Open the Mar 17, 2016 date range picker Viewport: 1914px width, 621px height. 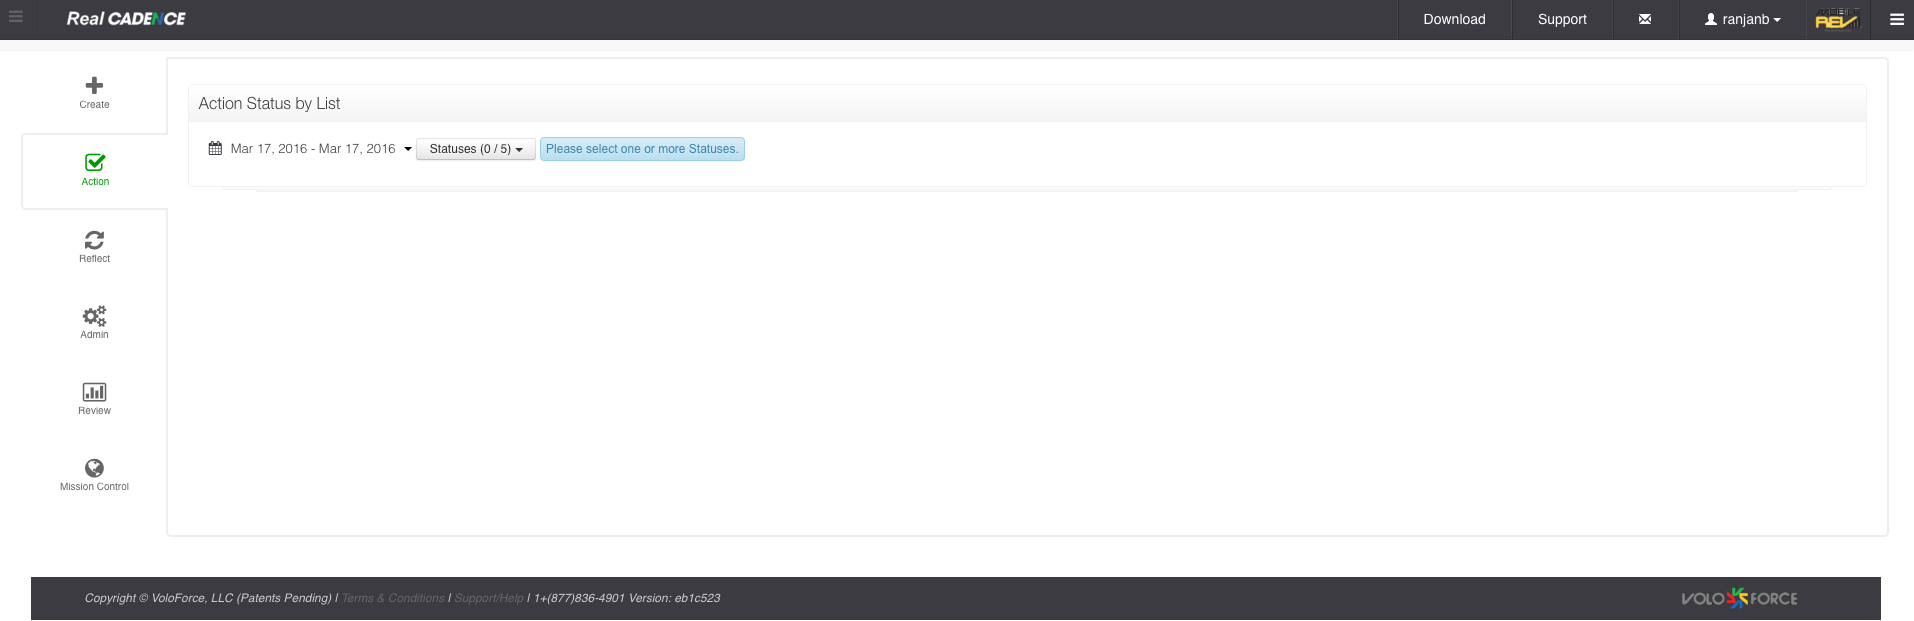(x=313, y=149)
